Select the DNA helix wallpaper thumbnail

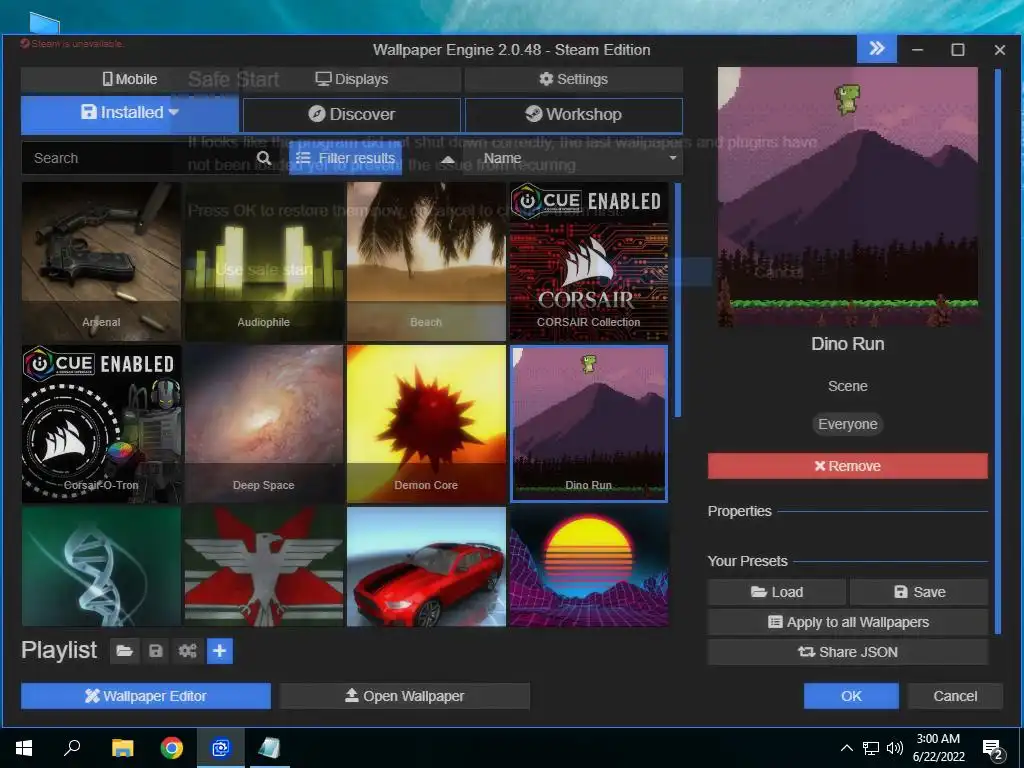[x=101, y=567]
